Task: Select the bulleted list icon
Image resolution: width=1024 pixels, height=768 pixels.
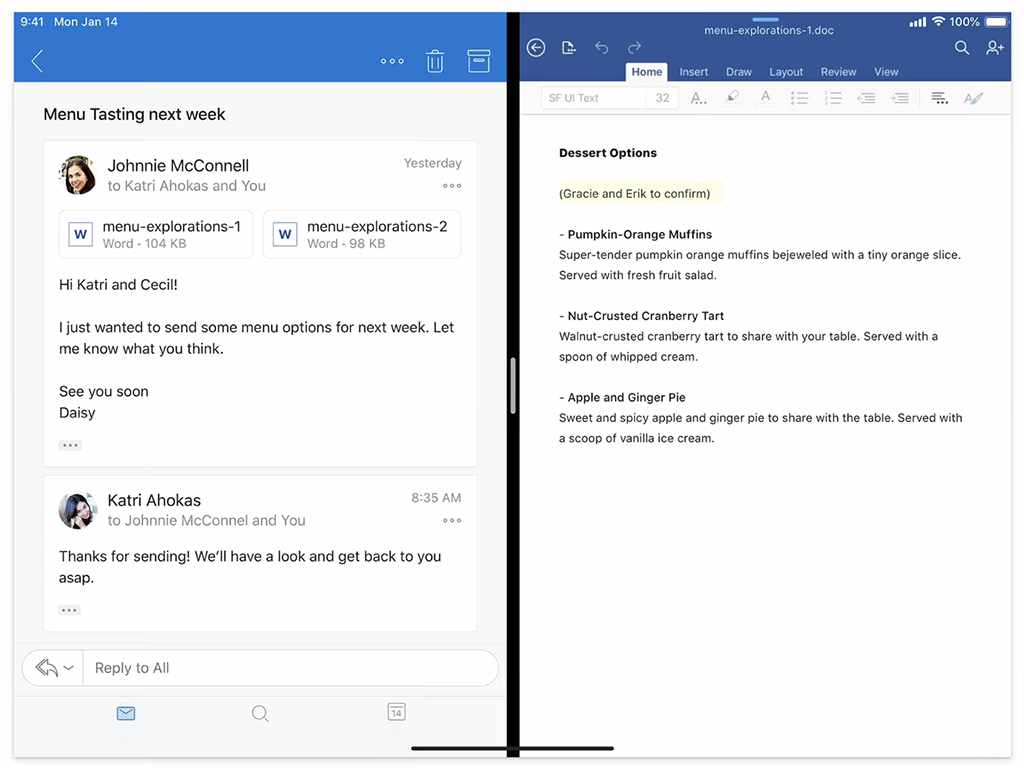Action: click(799, 98)
